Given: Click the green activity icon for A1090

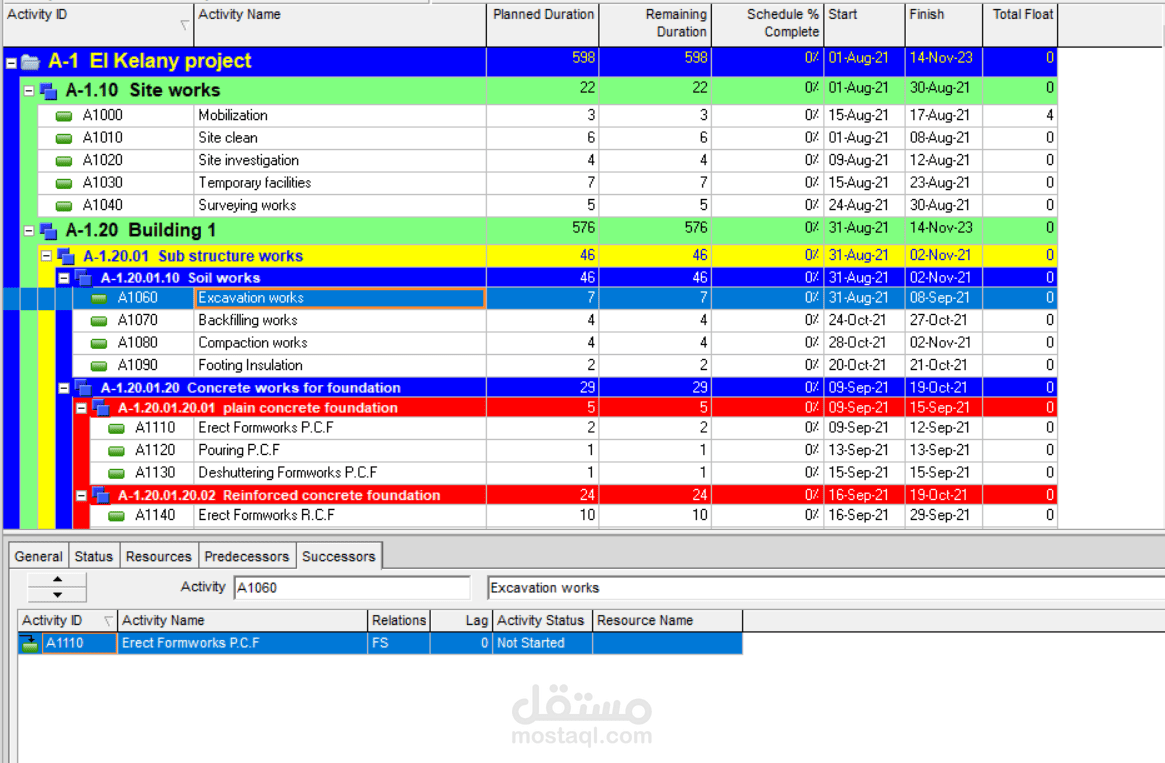Looking at the screenshot, I should (99, 366).
